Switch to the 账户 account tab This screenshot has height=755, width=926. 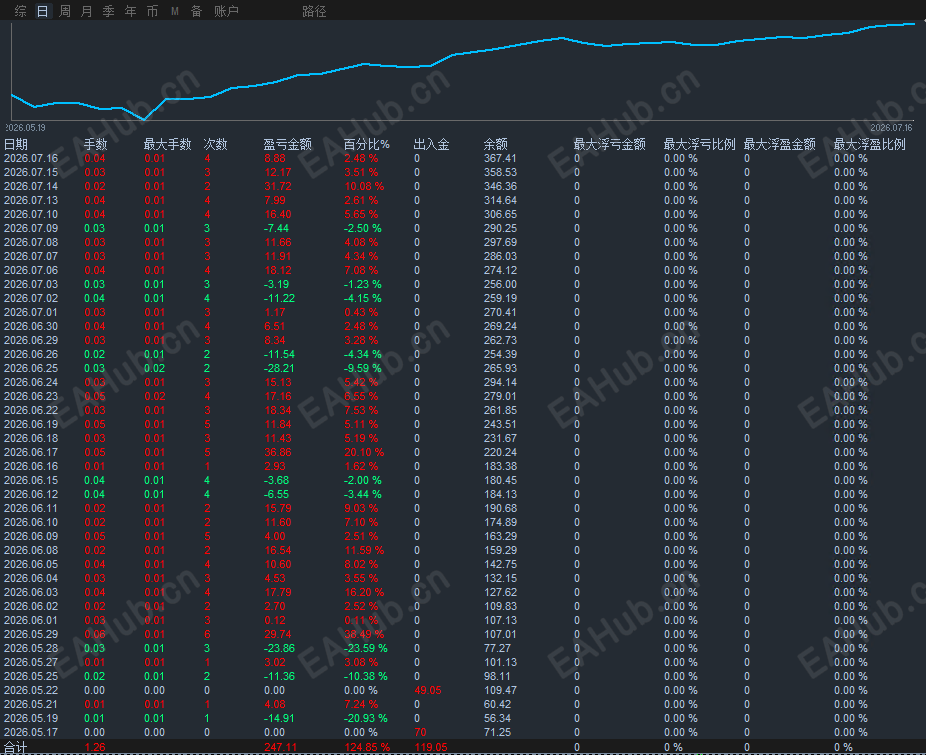coord(226,11)
